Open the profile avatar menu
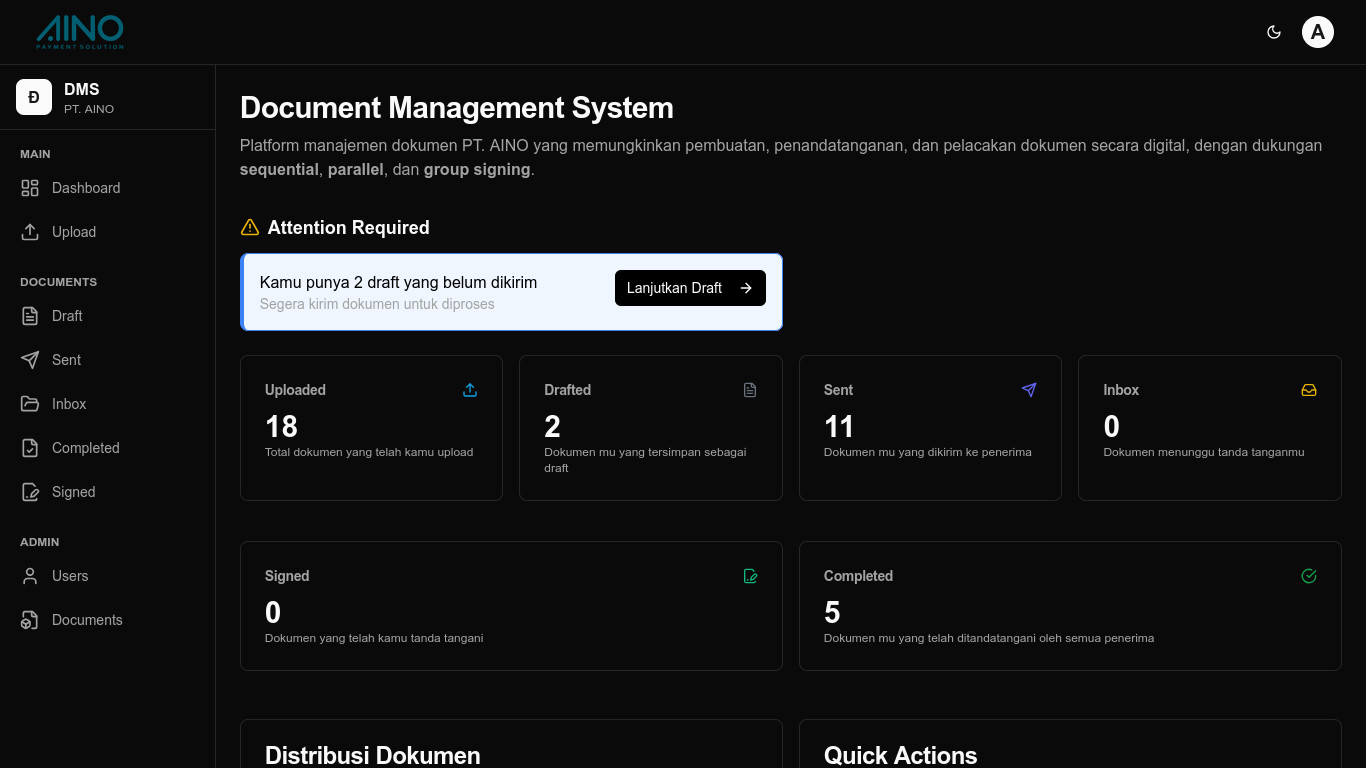1366x768 pixels. point(1318,31)
